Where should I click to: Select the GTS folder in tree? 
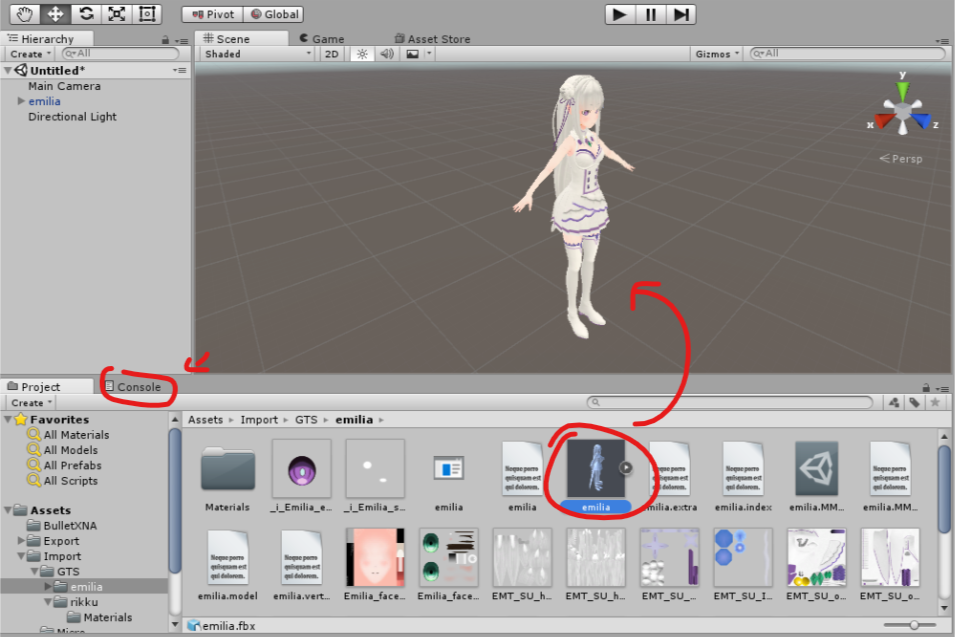[x=68, y=571]
